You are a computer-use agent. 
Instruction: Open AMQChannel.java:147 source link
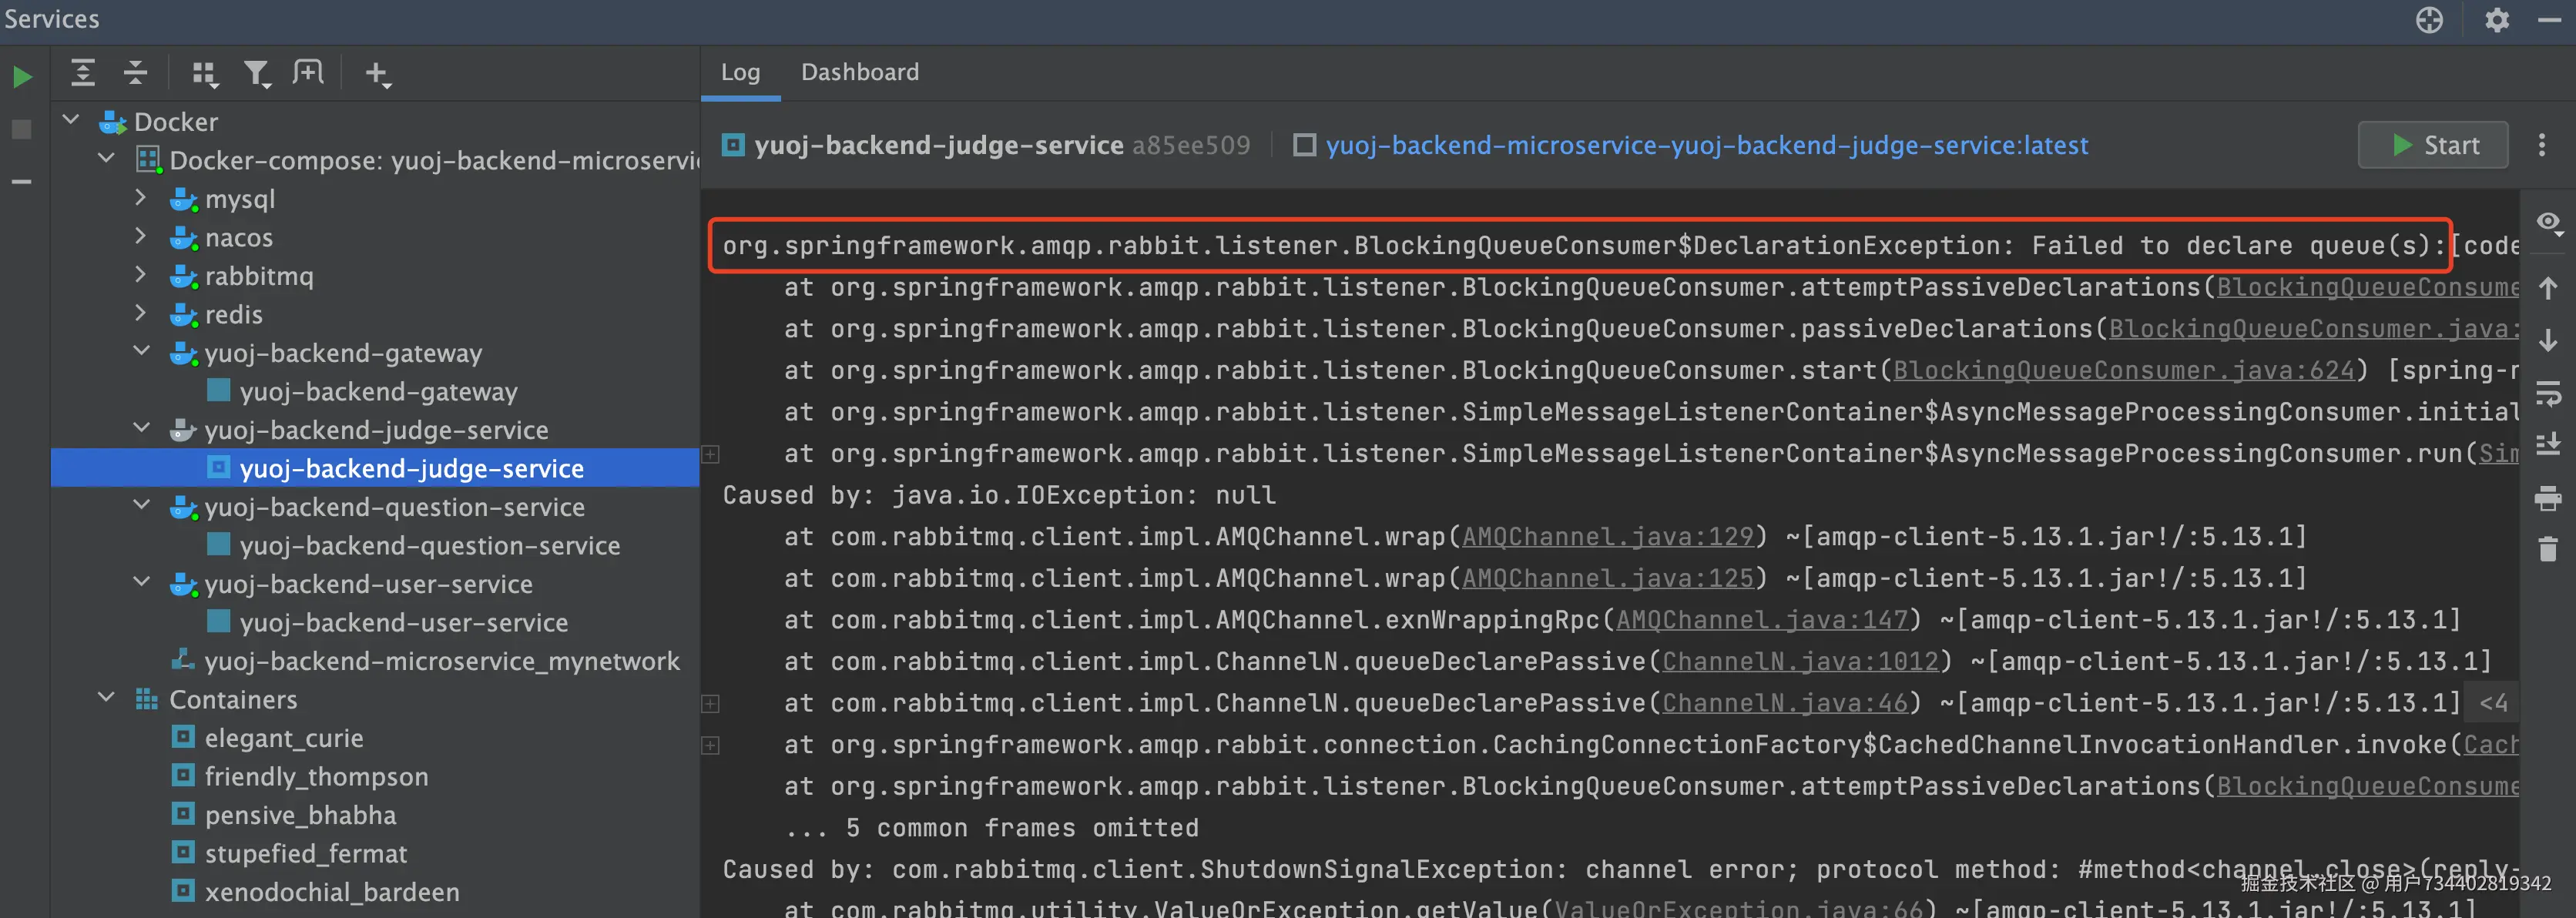[x=1762, y=621]
